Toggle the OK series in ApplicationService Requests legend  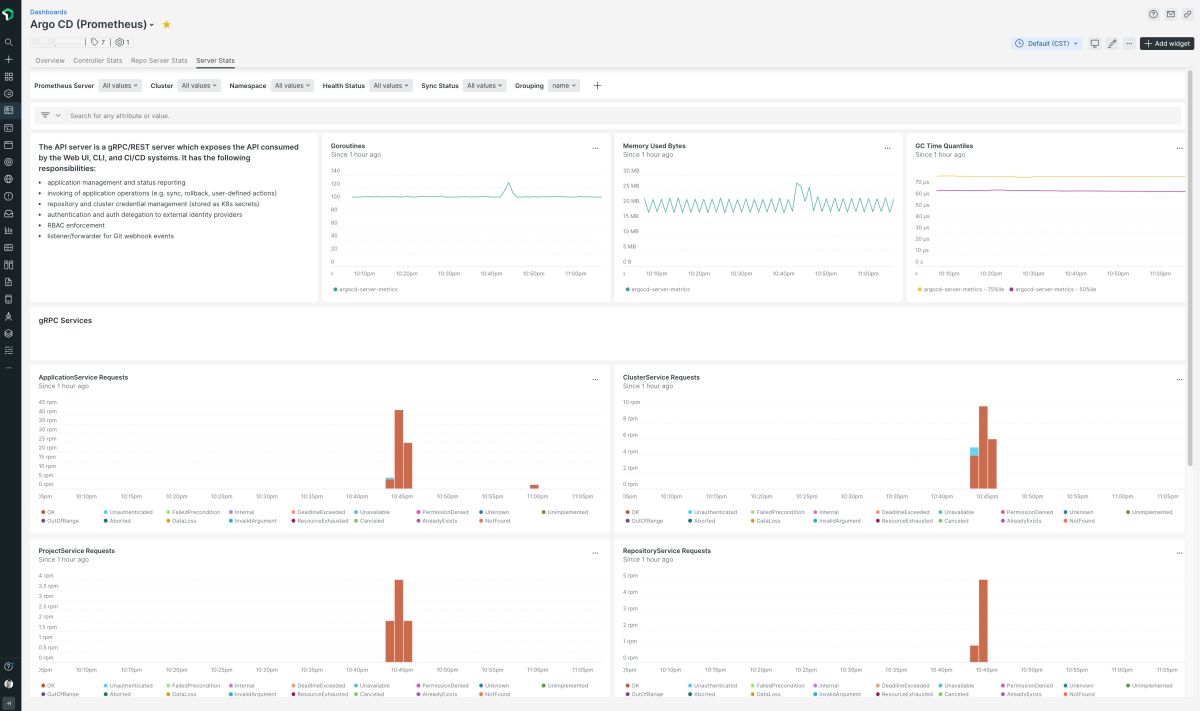click(x=49, y=512)
